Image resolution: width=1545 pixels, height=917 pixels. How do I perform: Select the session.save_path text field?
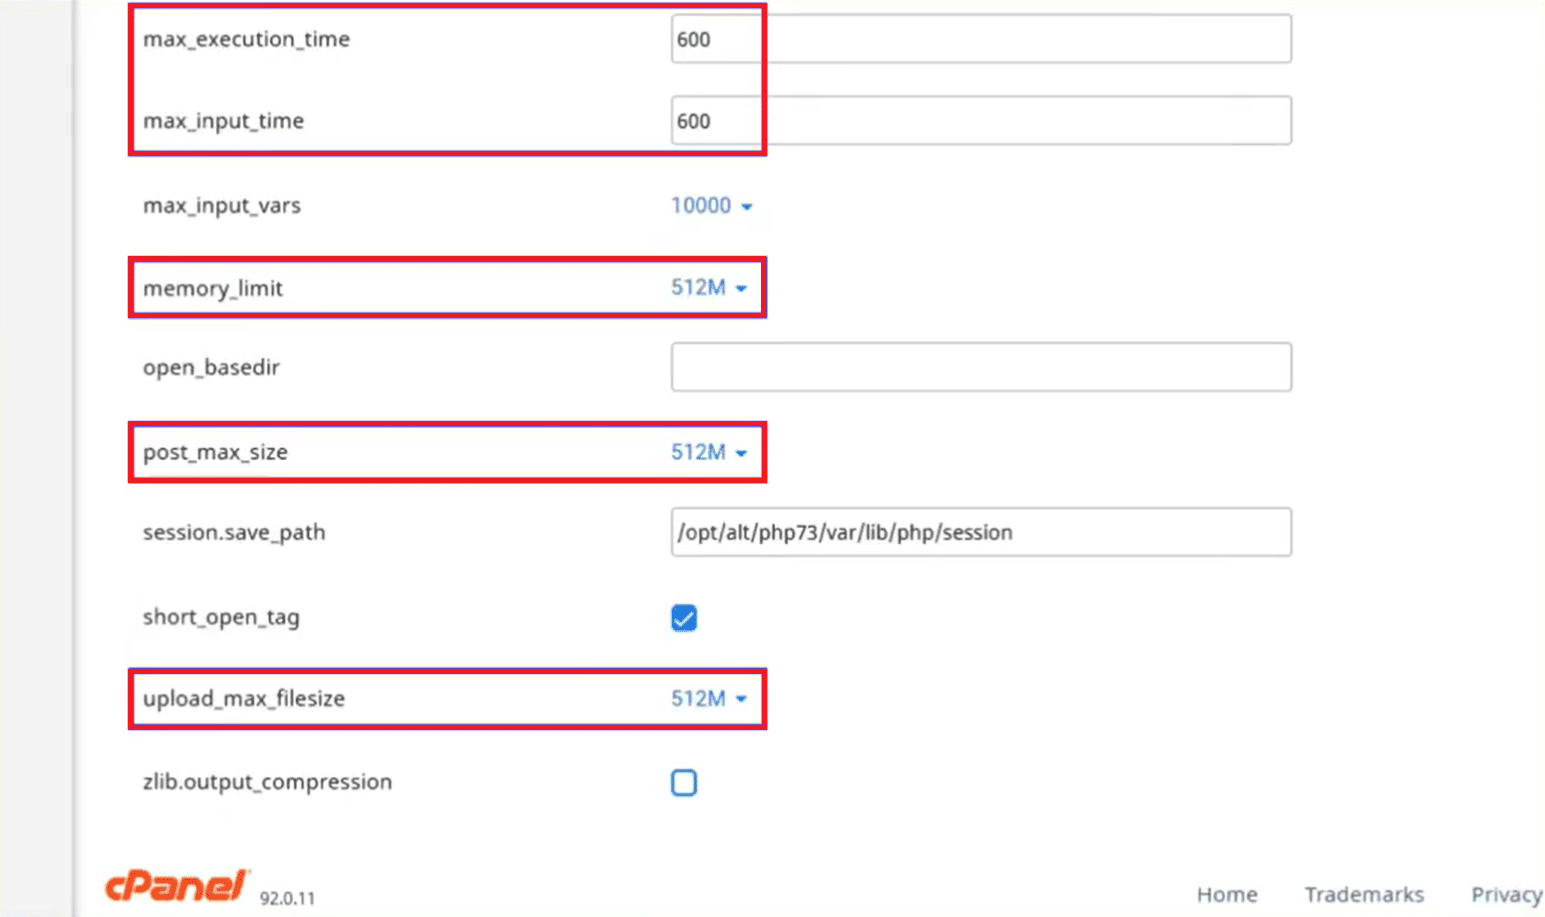(x=980, y=532)
